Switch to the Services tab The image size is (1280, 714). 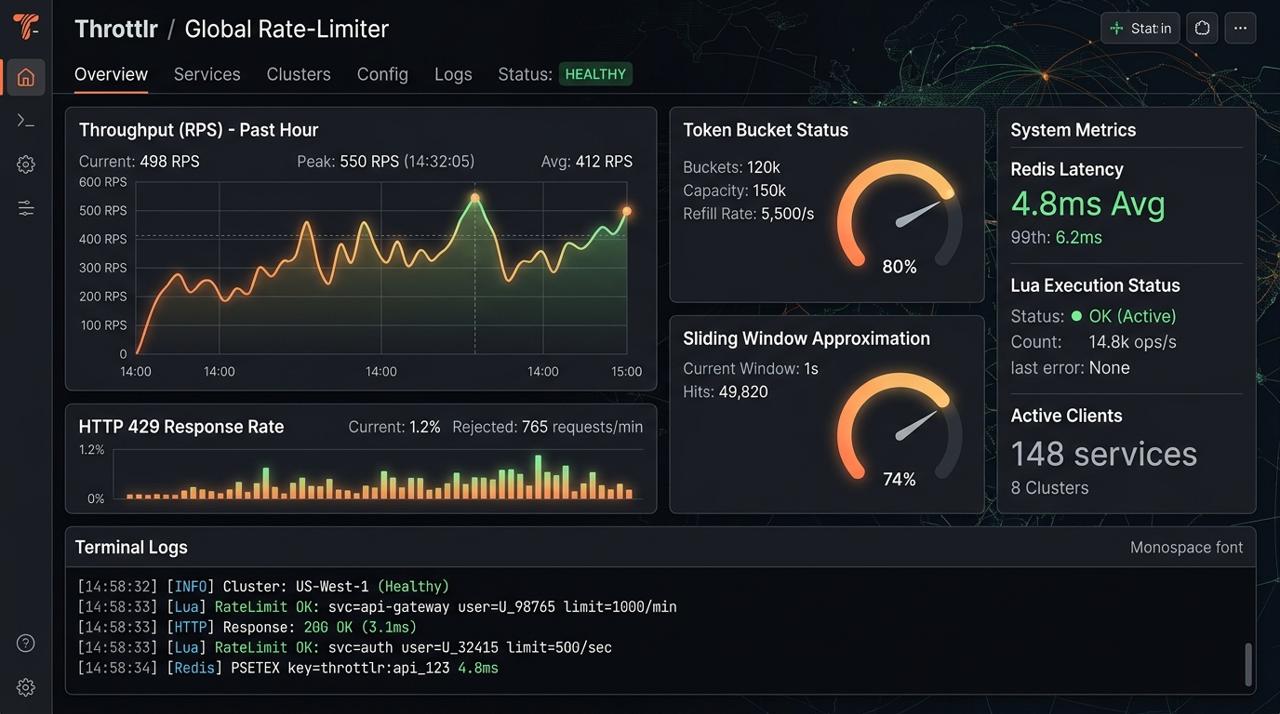point(207,75)
